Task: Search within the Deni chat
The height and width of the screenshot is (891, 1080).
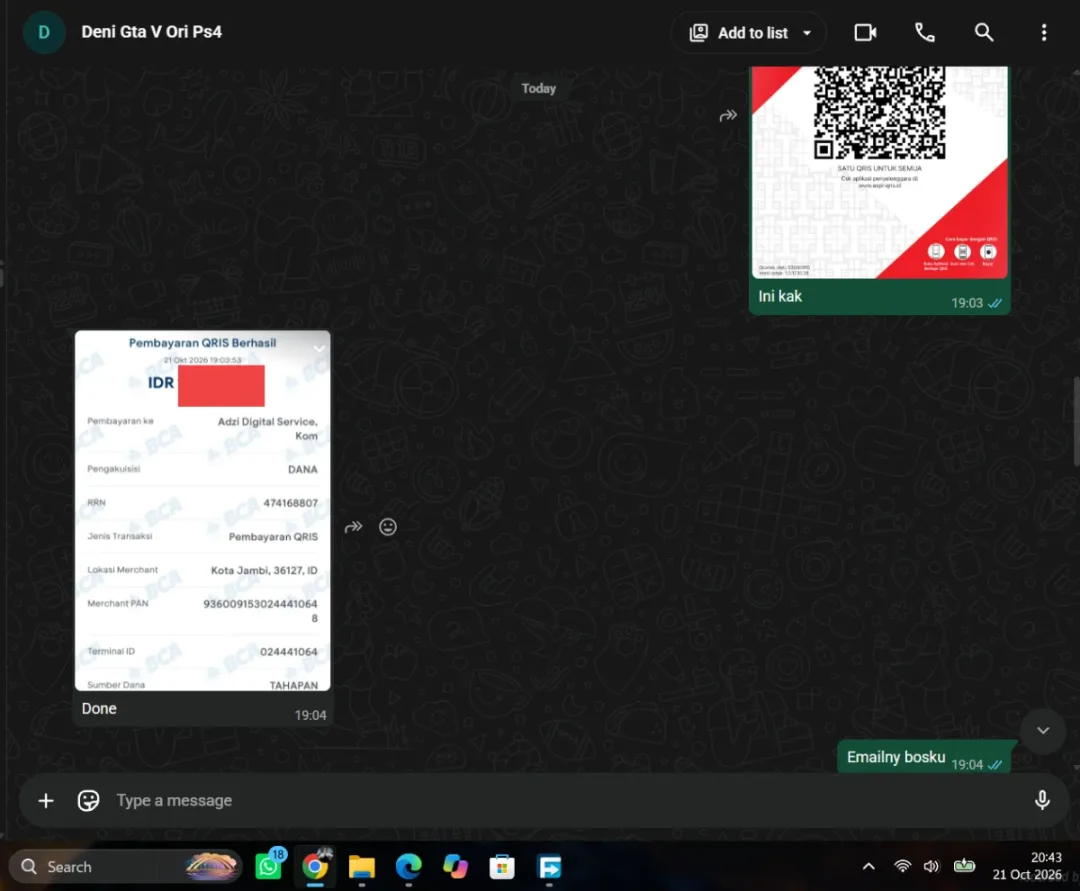Action: tap(984, 32)
